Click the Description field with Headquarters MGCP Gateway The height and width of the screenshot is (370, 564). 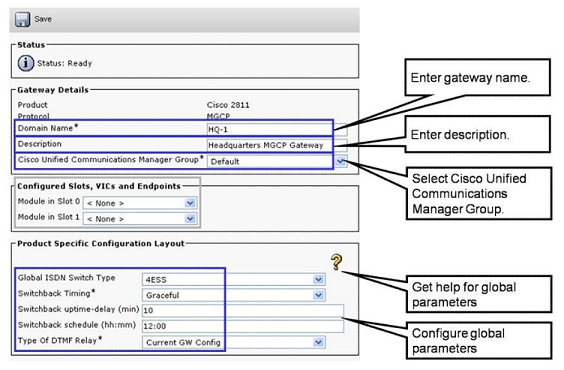(x=277, y=145)
